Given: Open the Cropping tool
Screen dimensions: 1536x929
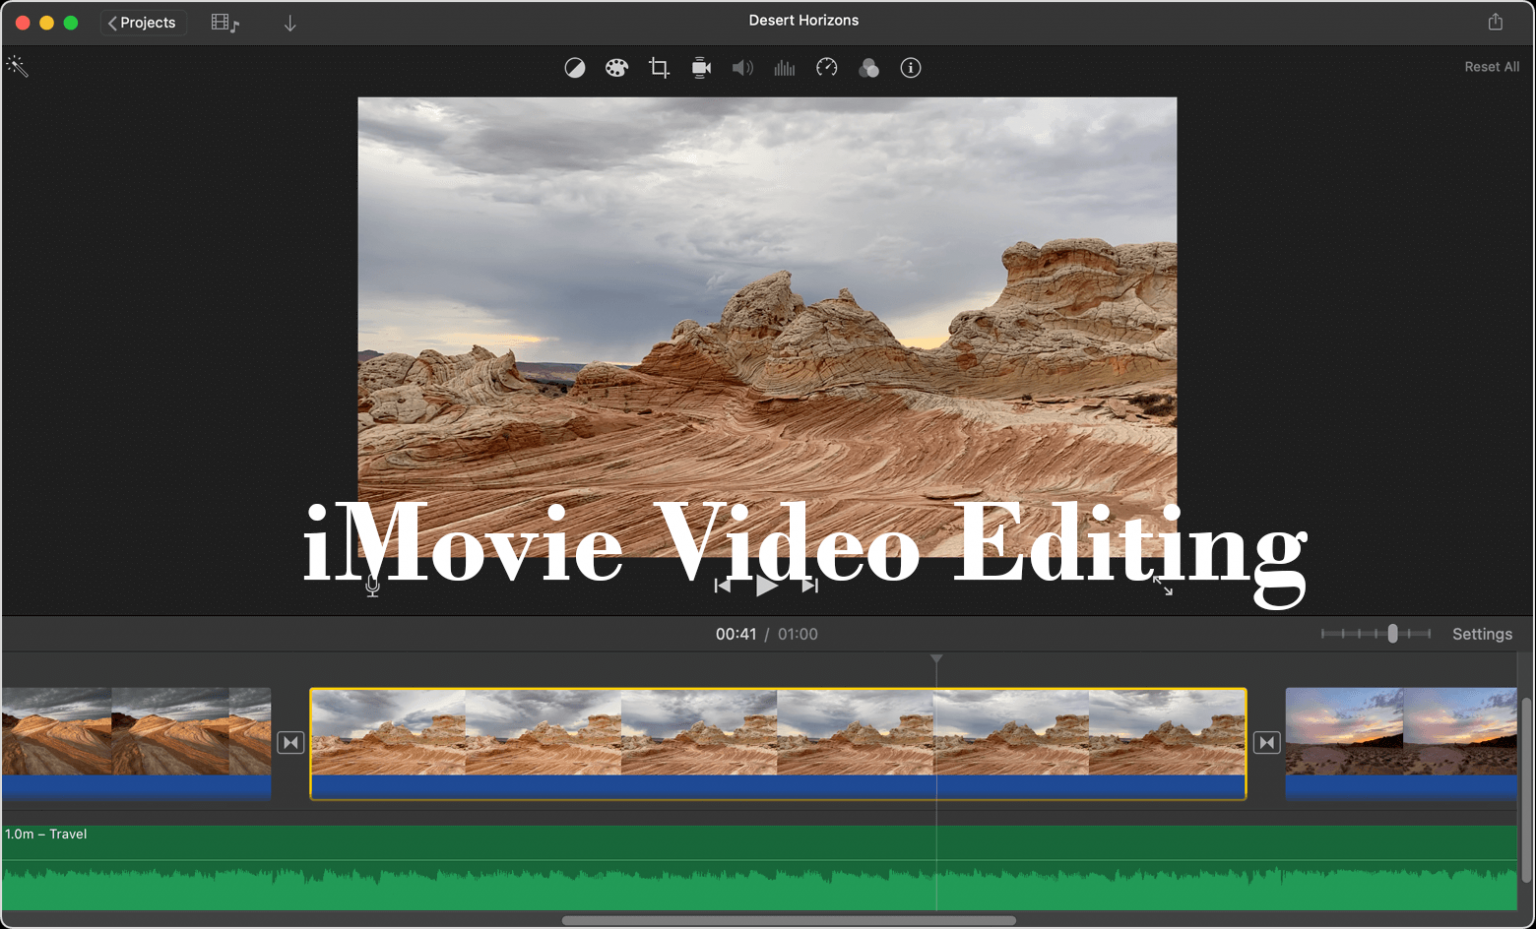Looking at the screenshot, I should [x=658, y=67].
